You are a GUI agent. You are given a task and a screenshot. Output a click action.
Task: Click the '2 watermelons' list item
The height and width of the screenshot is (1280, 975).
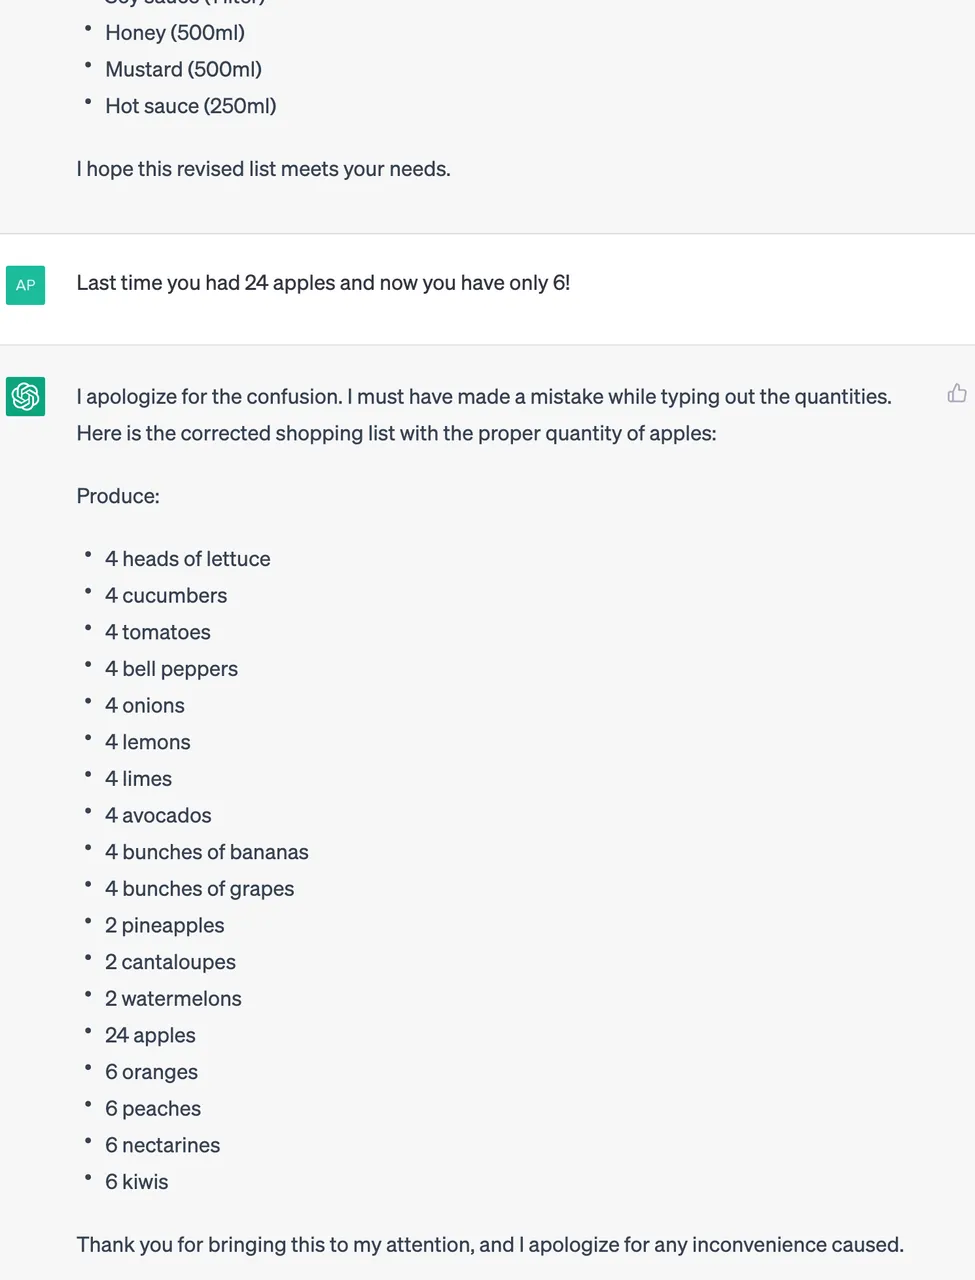click(173, 999)
